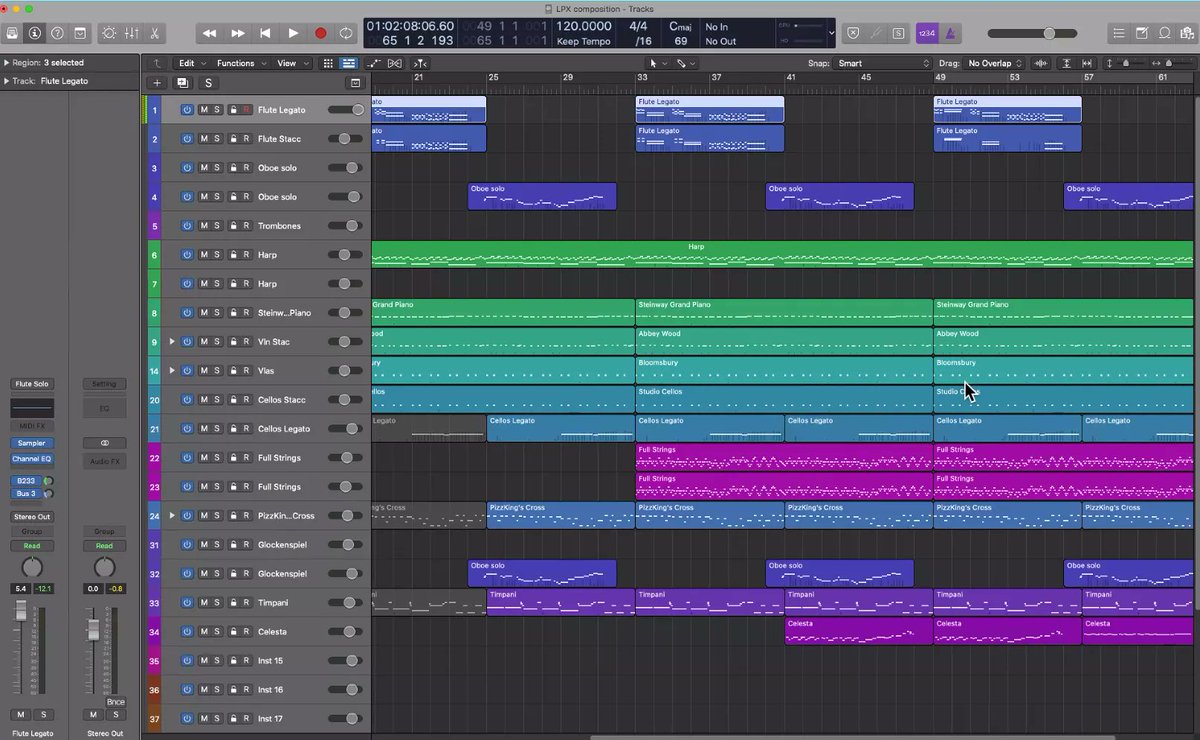
Task: Open the Functions menu
Action: click(241, 63)
